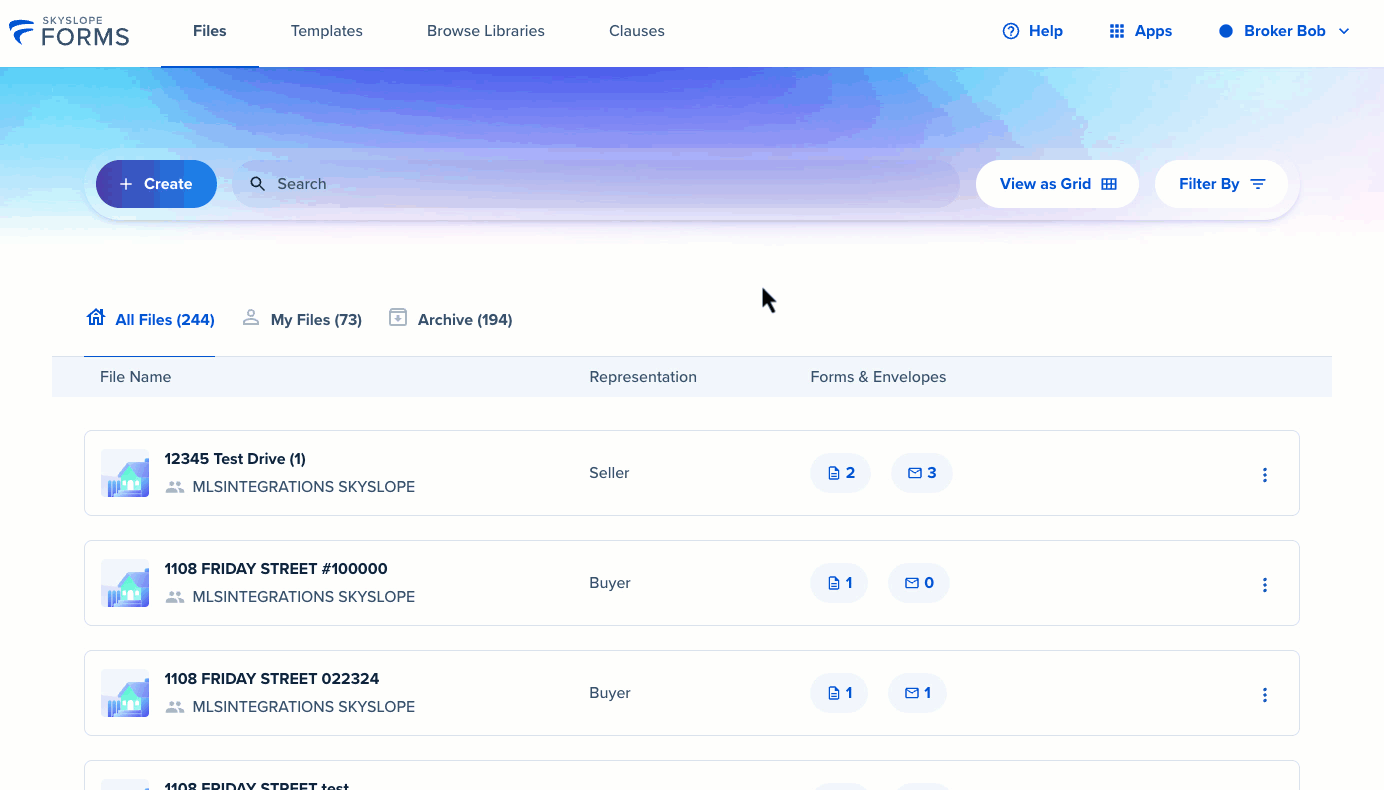Expand the Broker Bob account menu

tap(1285, 31)
